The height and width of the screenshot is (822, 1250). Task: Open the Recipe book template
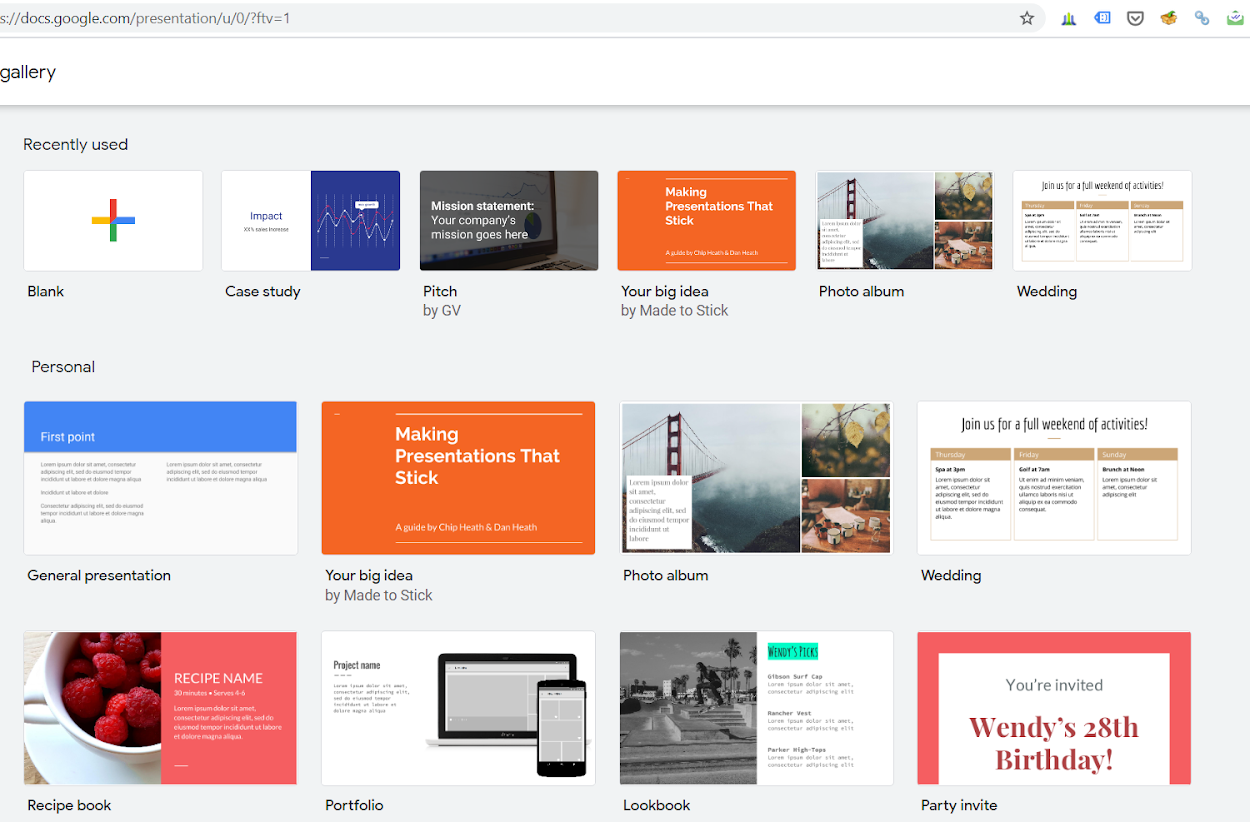tap(160, 707)
